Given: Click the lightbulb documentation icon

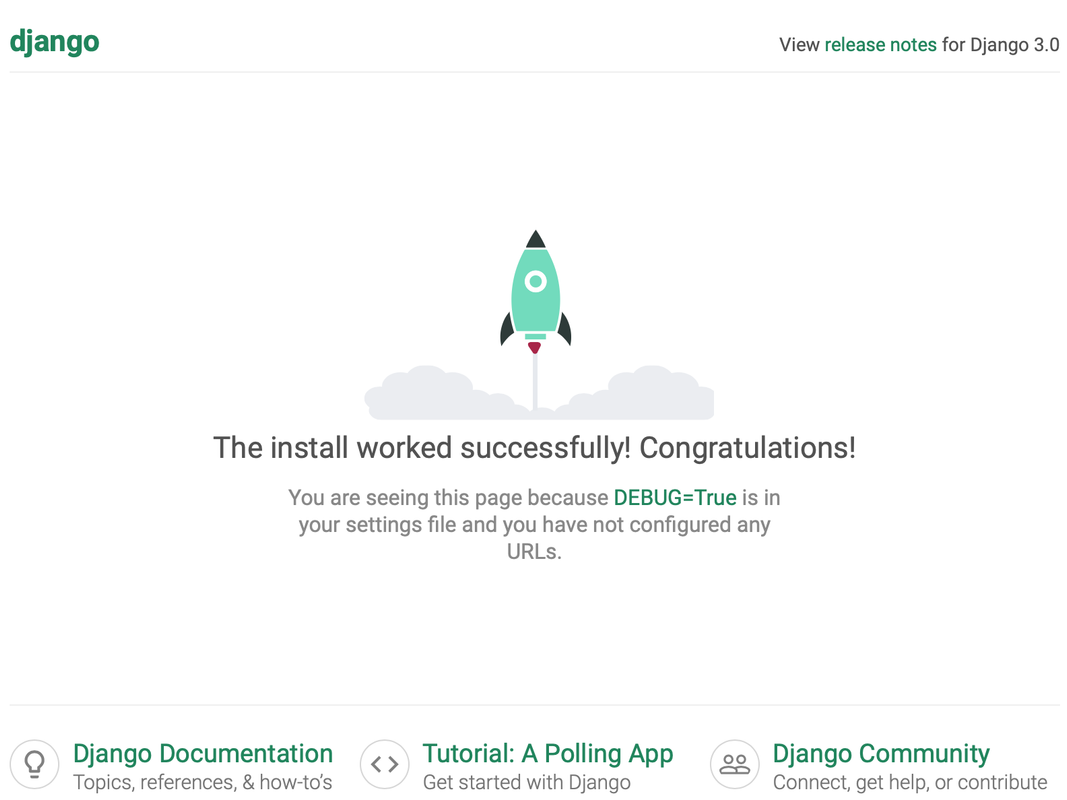Looking at the screenshot, I should click(35, 765).
